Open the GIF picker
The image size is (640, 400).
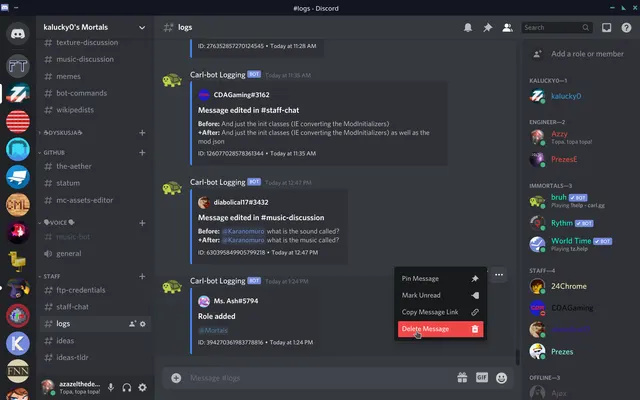tap(482, 378)
